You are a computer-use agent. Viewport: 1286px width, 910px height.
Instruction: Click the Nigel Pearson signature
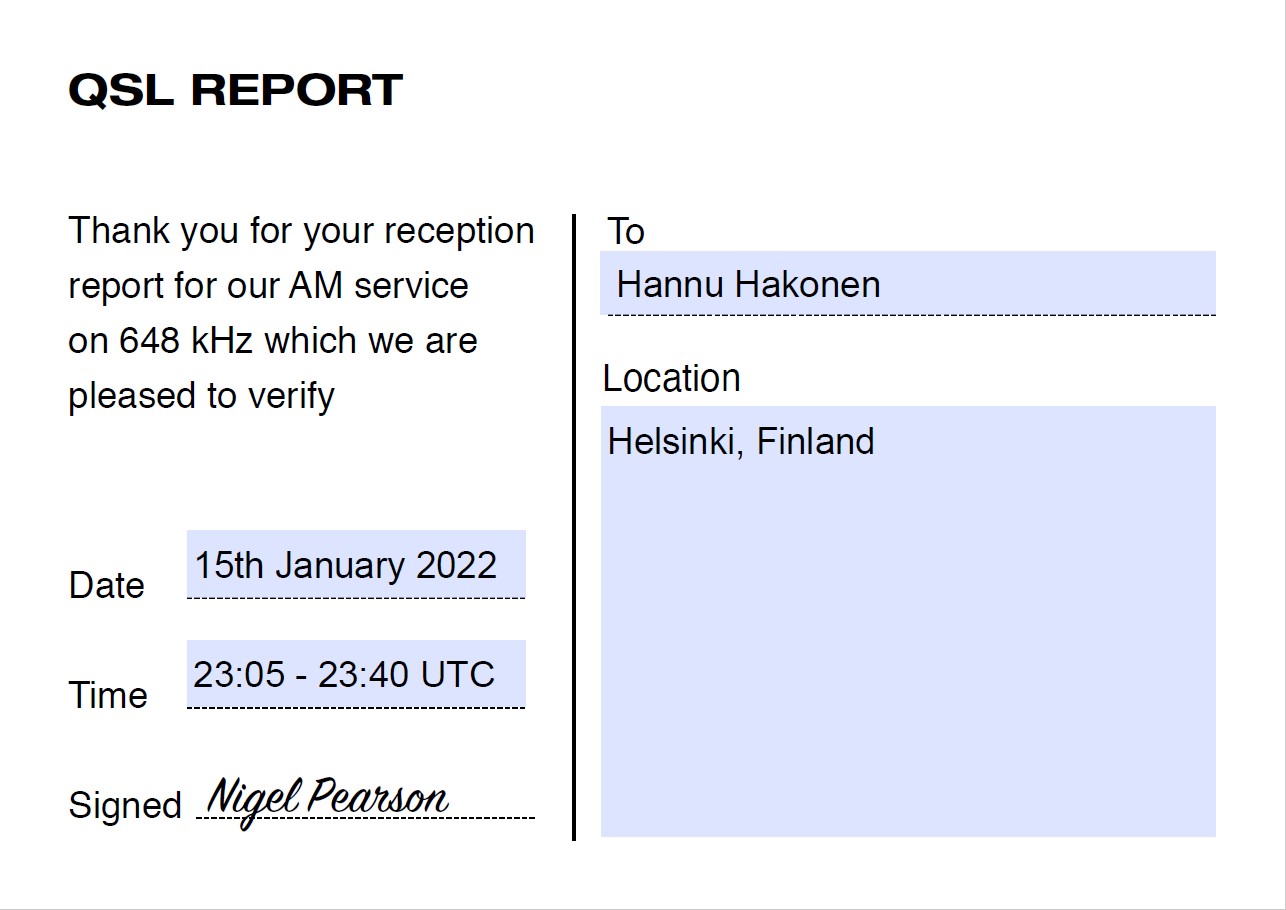click(x=328, y=799)
